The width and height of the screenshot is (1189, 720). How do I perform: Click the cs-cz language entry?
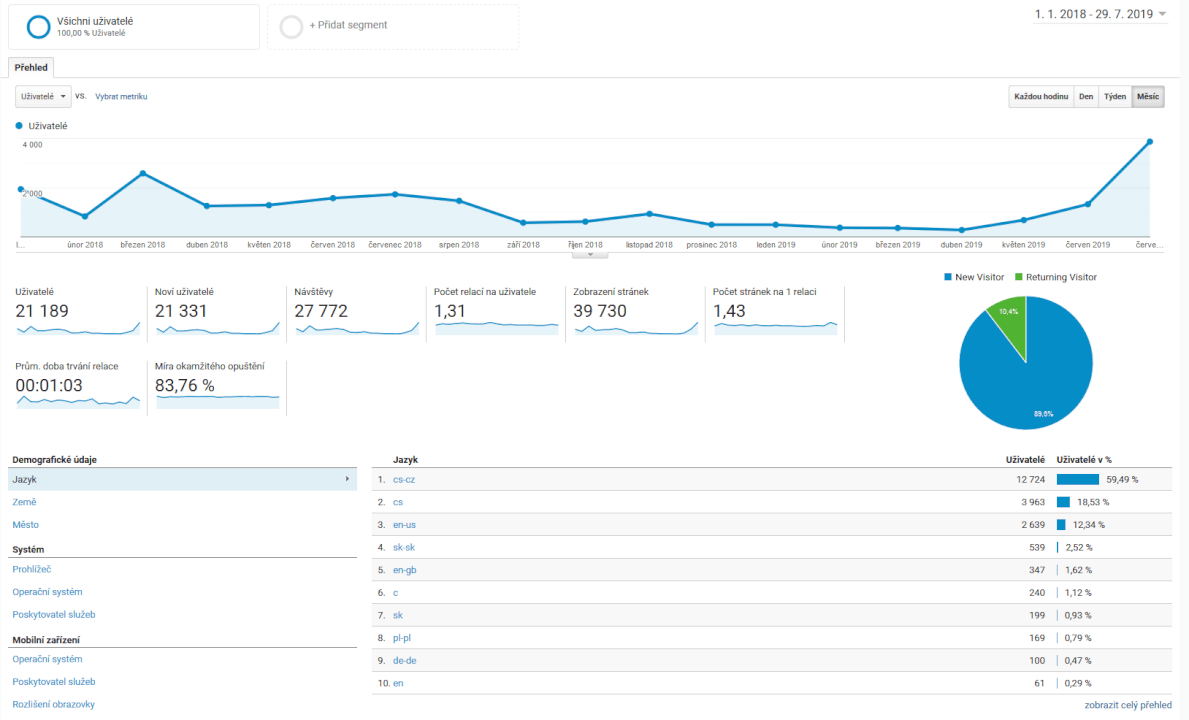(x=404, y=480)
